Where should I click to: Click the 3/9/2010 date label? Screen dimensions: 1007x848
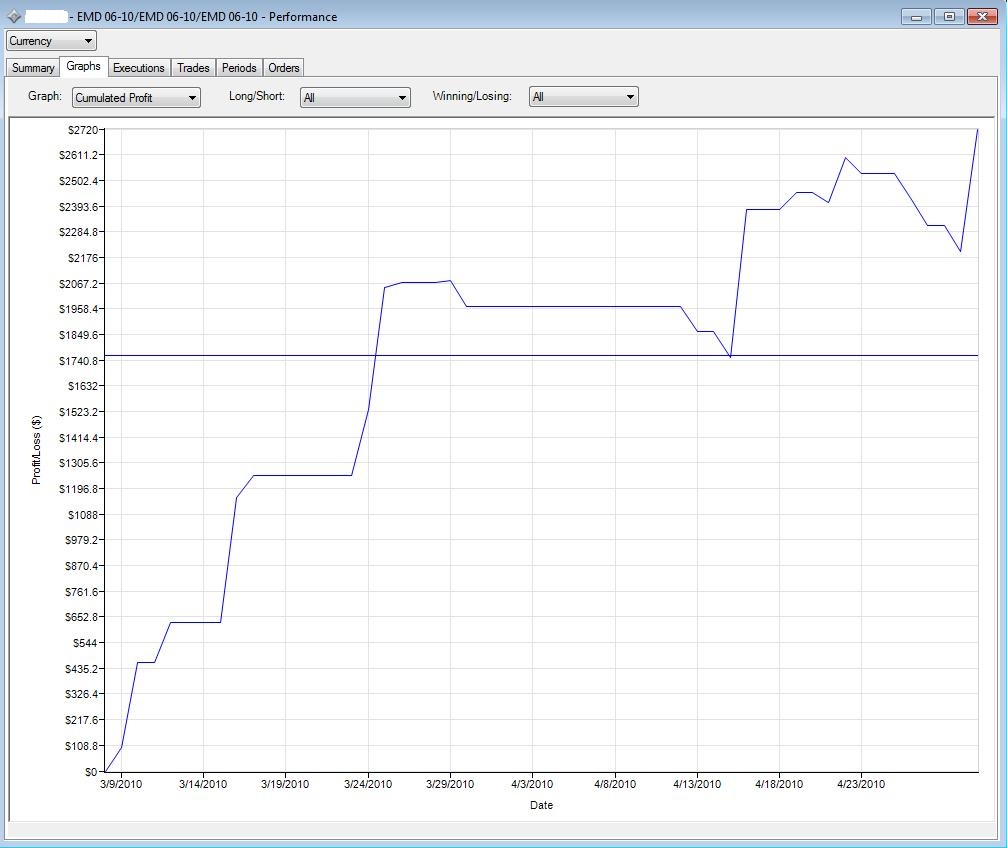click(x=121, y=784)
